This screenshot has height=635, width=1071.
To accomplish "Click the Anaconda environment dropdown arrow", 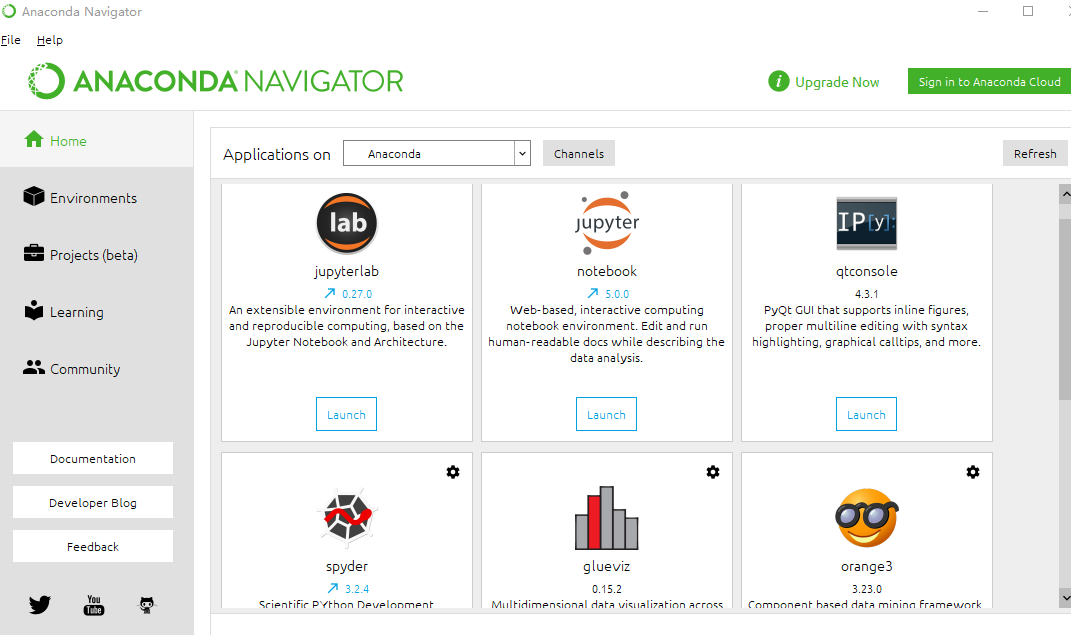I will coord(523,154).
